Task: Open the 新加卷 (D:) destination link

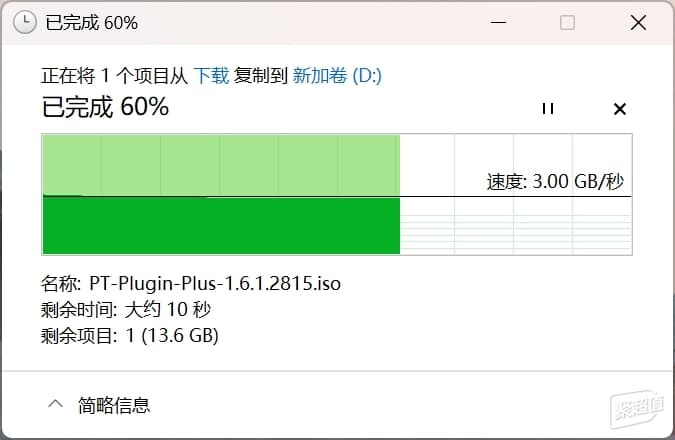Action: pos(337,76)
